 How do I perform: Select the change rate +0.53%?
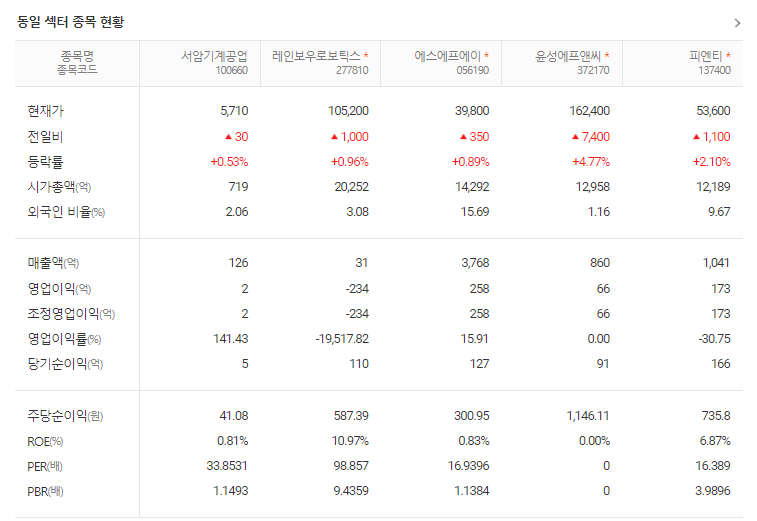[x=229, y=162]
